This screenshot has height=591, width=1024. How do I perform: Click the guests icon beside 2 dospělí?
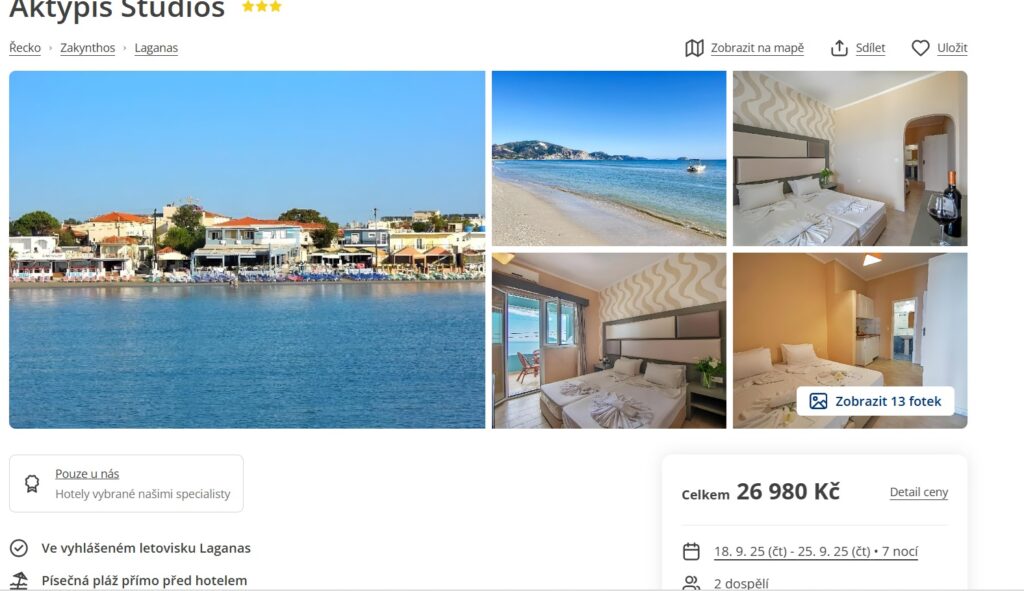[691, 583]
